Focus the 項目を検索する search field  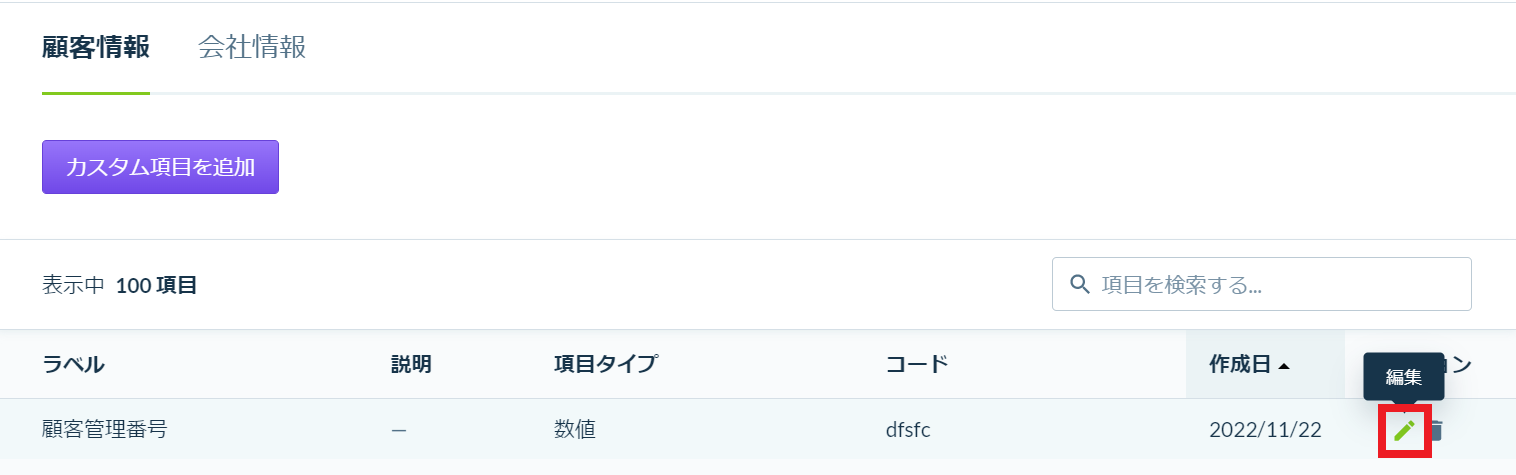pos(1262,284)
